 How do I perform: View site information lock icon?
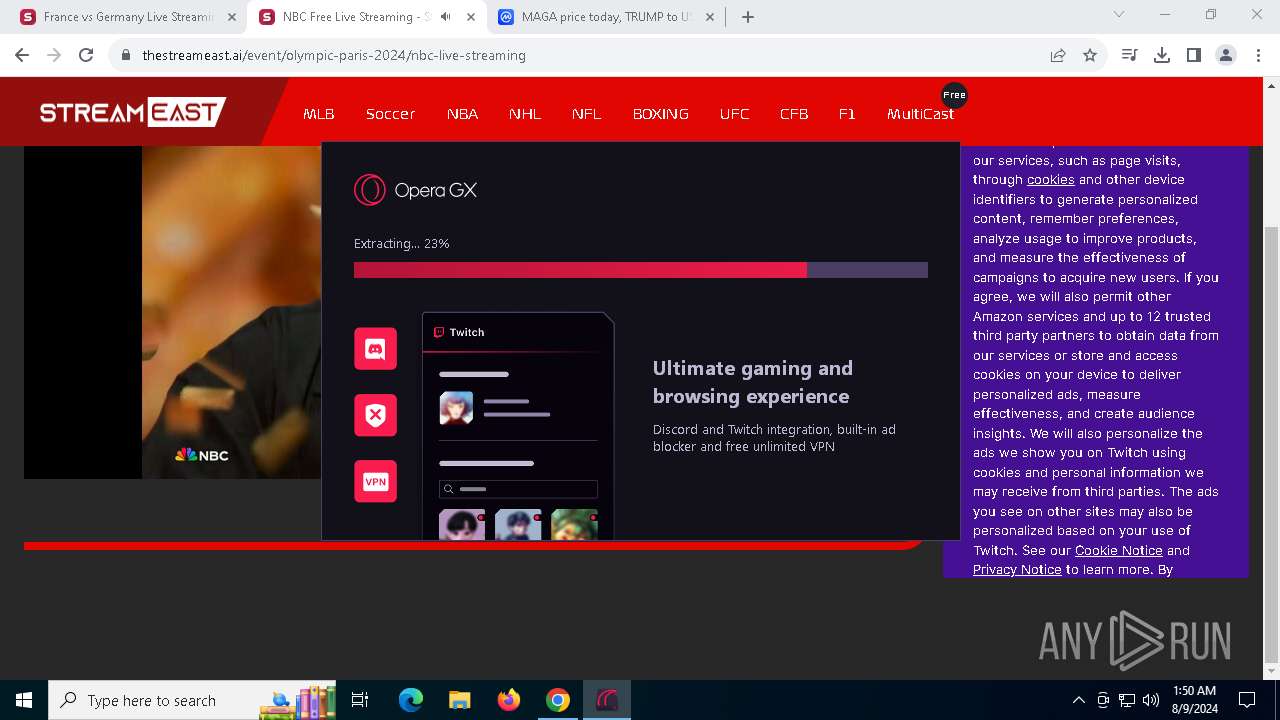(126, 55)
